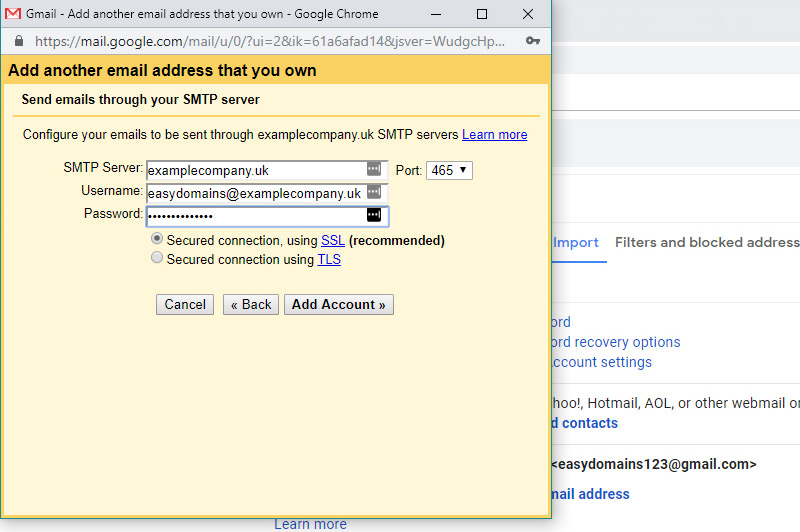Click password manager icon in SMTP Server field
The height and width of the screenshot is (532, 800).
pyautogui.click(x=374, y=169)
